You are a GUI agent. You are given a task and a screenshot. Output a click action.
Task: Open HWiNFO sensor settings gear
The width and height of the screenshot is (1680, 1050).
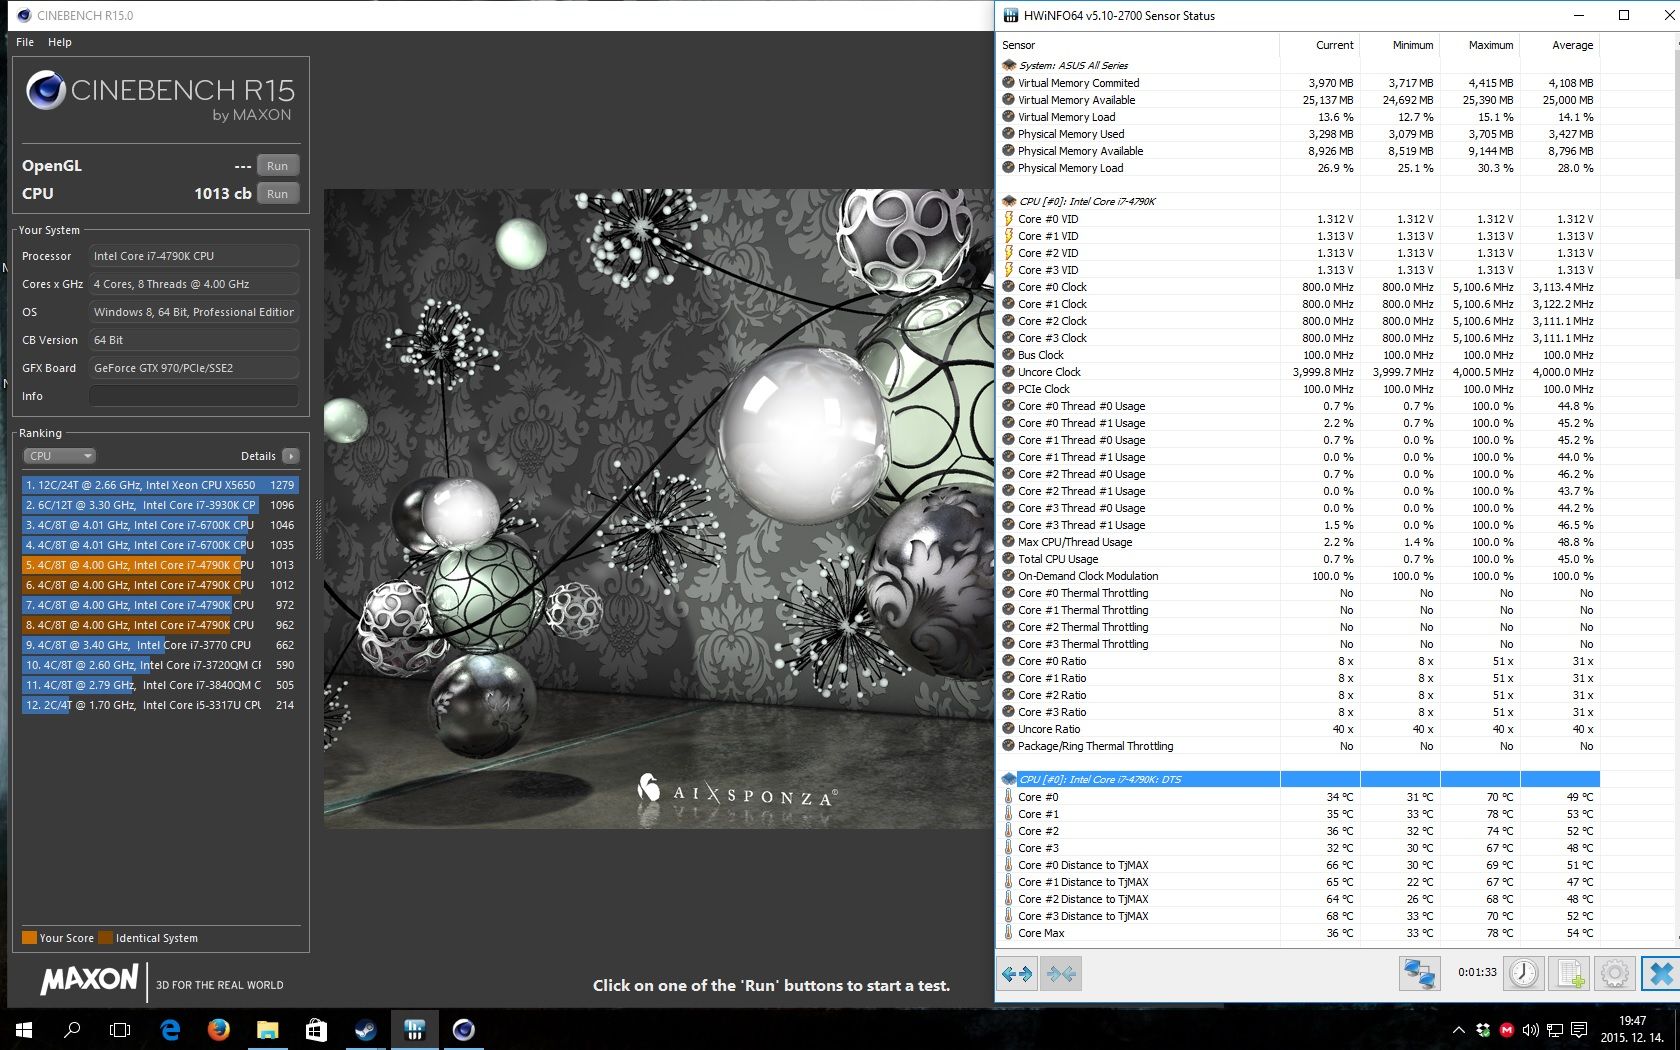pyautogui.click(x=1615, y=973)
